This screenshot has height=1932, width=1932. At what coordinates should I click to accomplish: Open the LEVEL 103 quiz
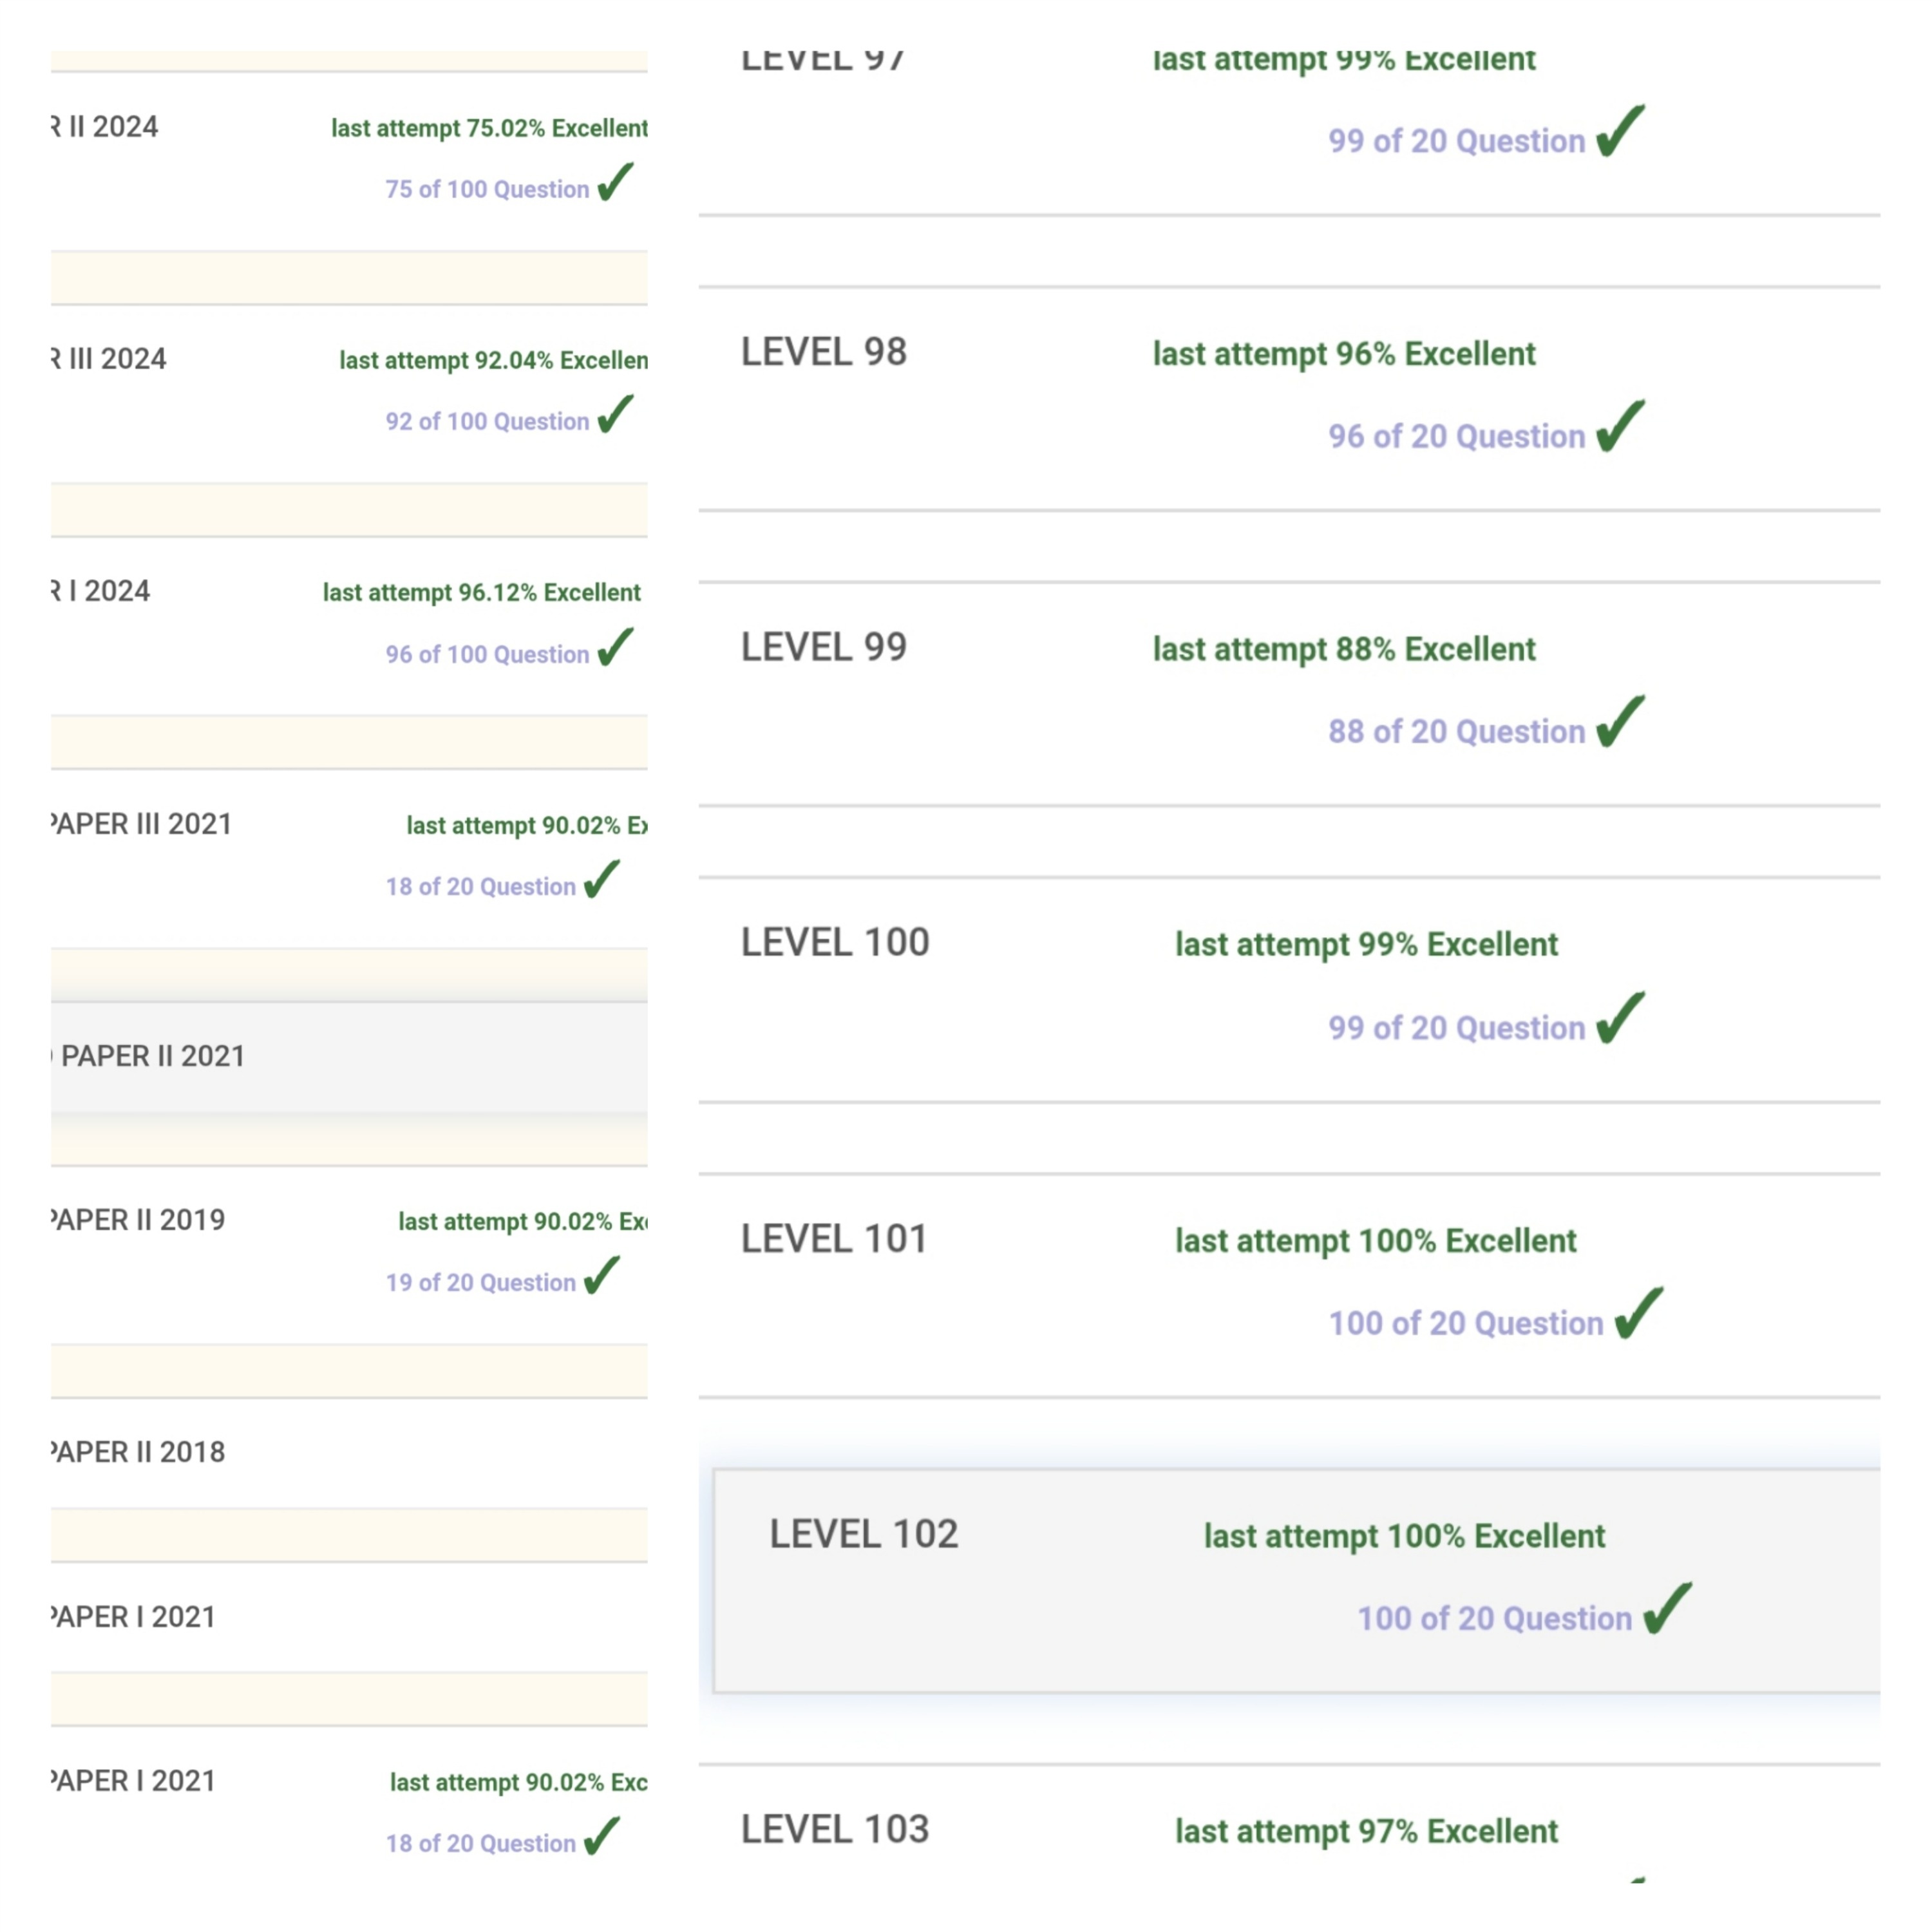tap(834, 1829)
